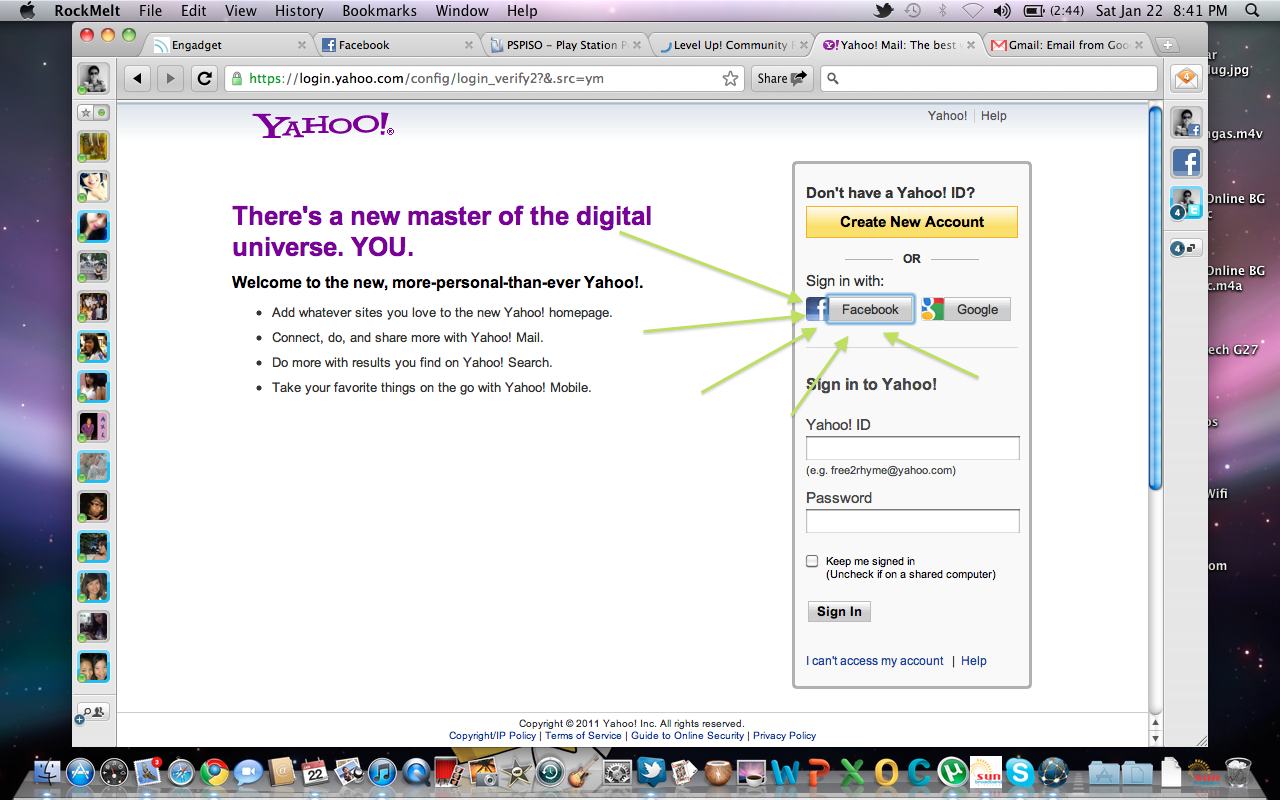The height and width of the screenshot is (800, 1280).
Task: Click the Time Machine menu bar icon
Action: click(x=913, y=11)
